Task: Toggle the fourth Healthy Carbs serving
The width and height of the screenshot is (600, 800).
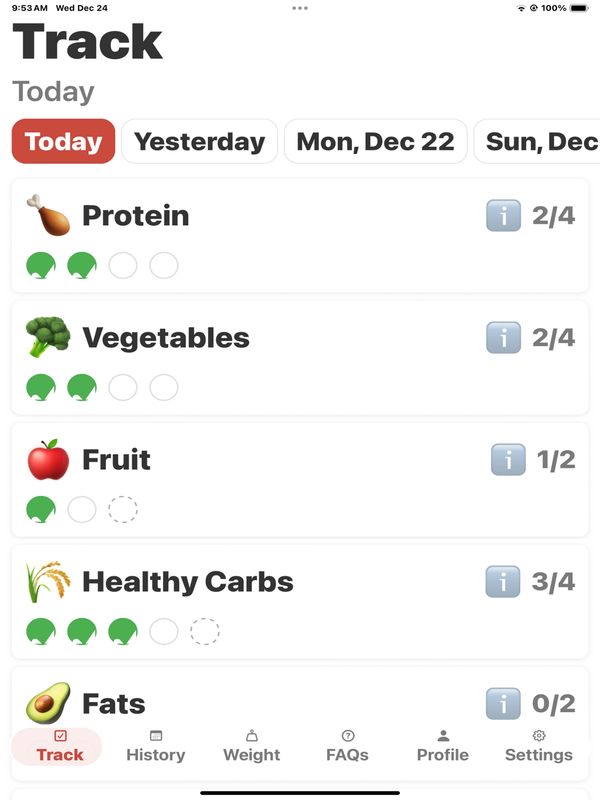Action: 164,632
